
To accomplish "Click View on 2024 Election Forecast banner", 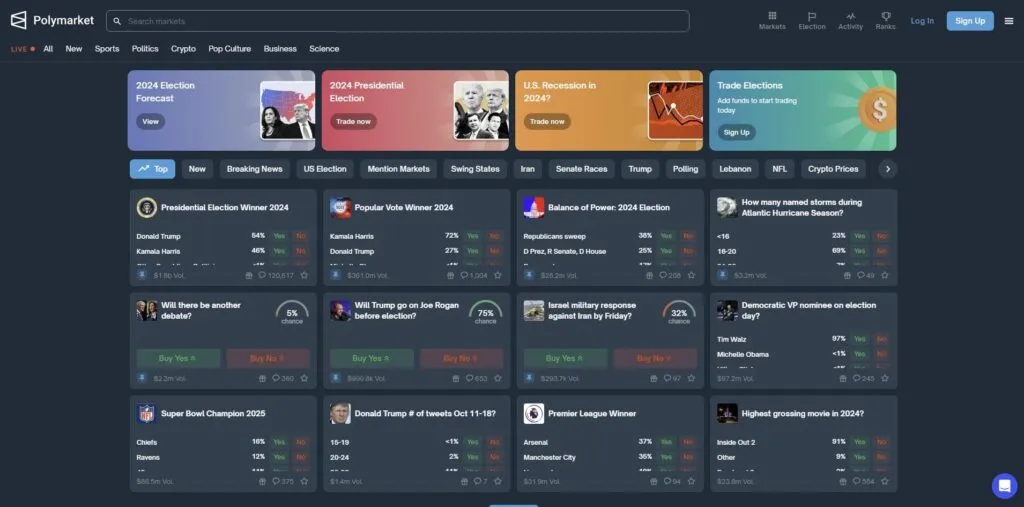I will point(150,122).
